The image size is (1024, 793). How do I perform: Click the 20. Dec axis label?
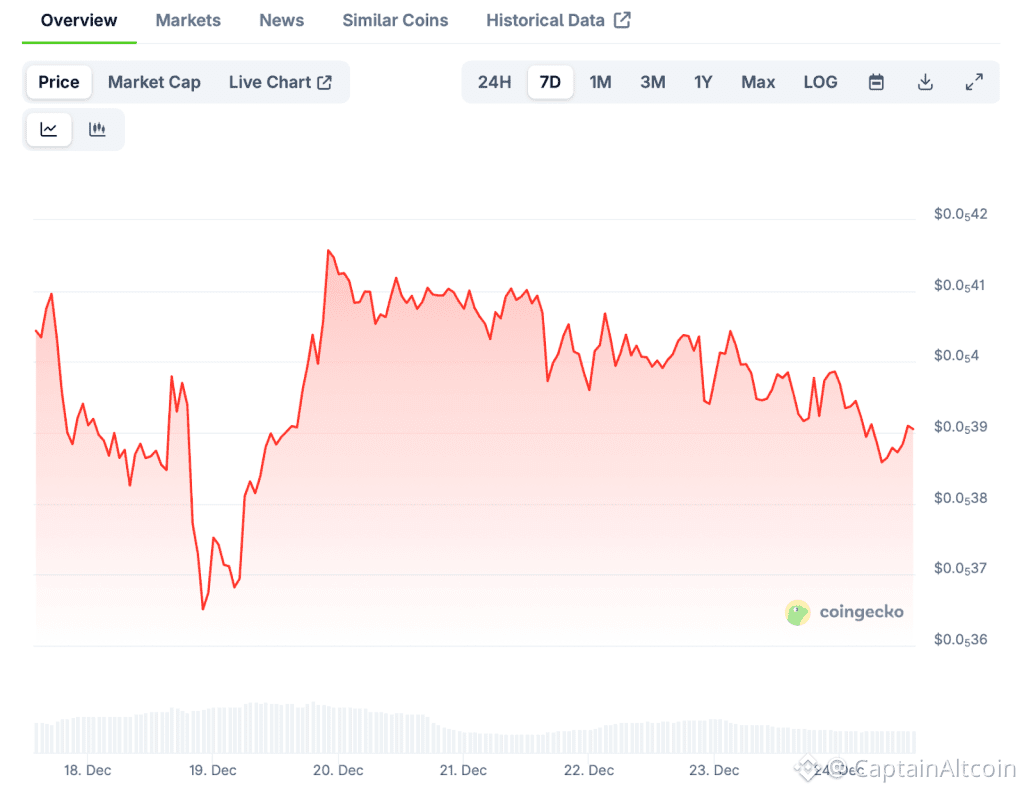coord(338,771)
